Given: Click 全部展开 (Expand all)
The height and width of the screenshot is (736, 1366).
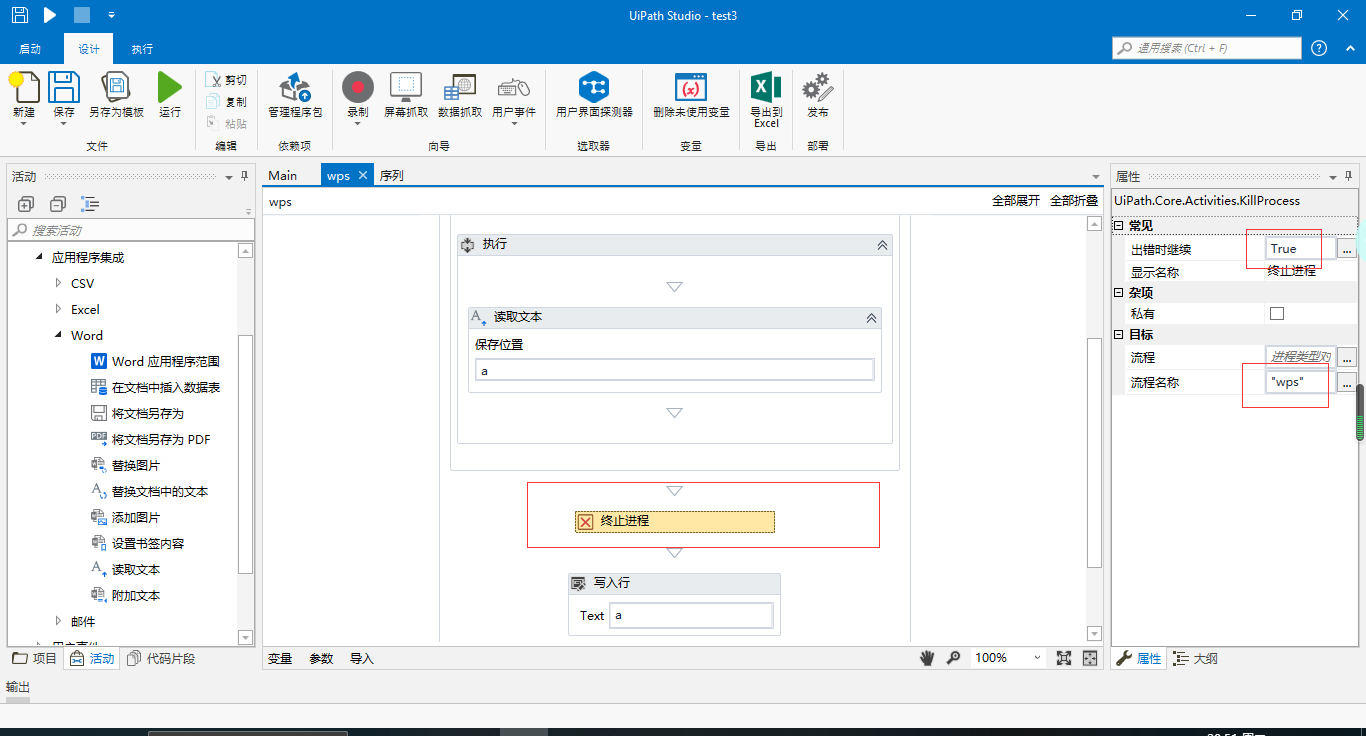Looking at the screenshot, I should (x=1016, y=201).
